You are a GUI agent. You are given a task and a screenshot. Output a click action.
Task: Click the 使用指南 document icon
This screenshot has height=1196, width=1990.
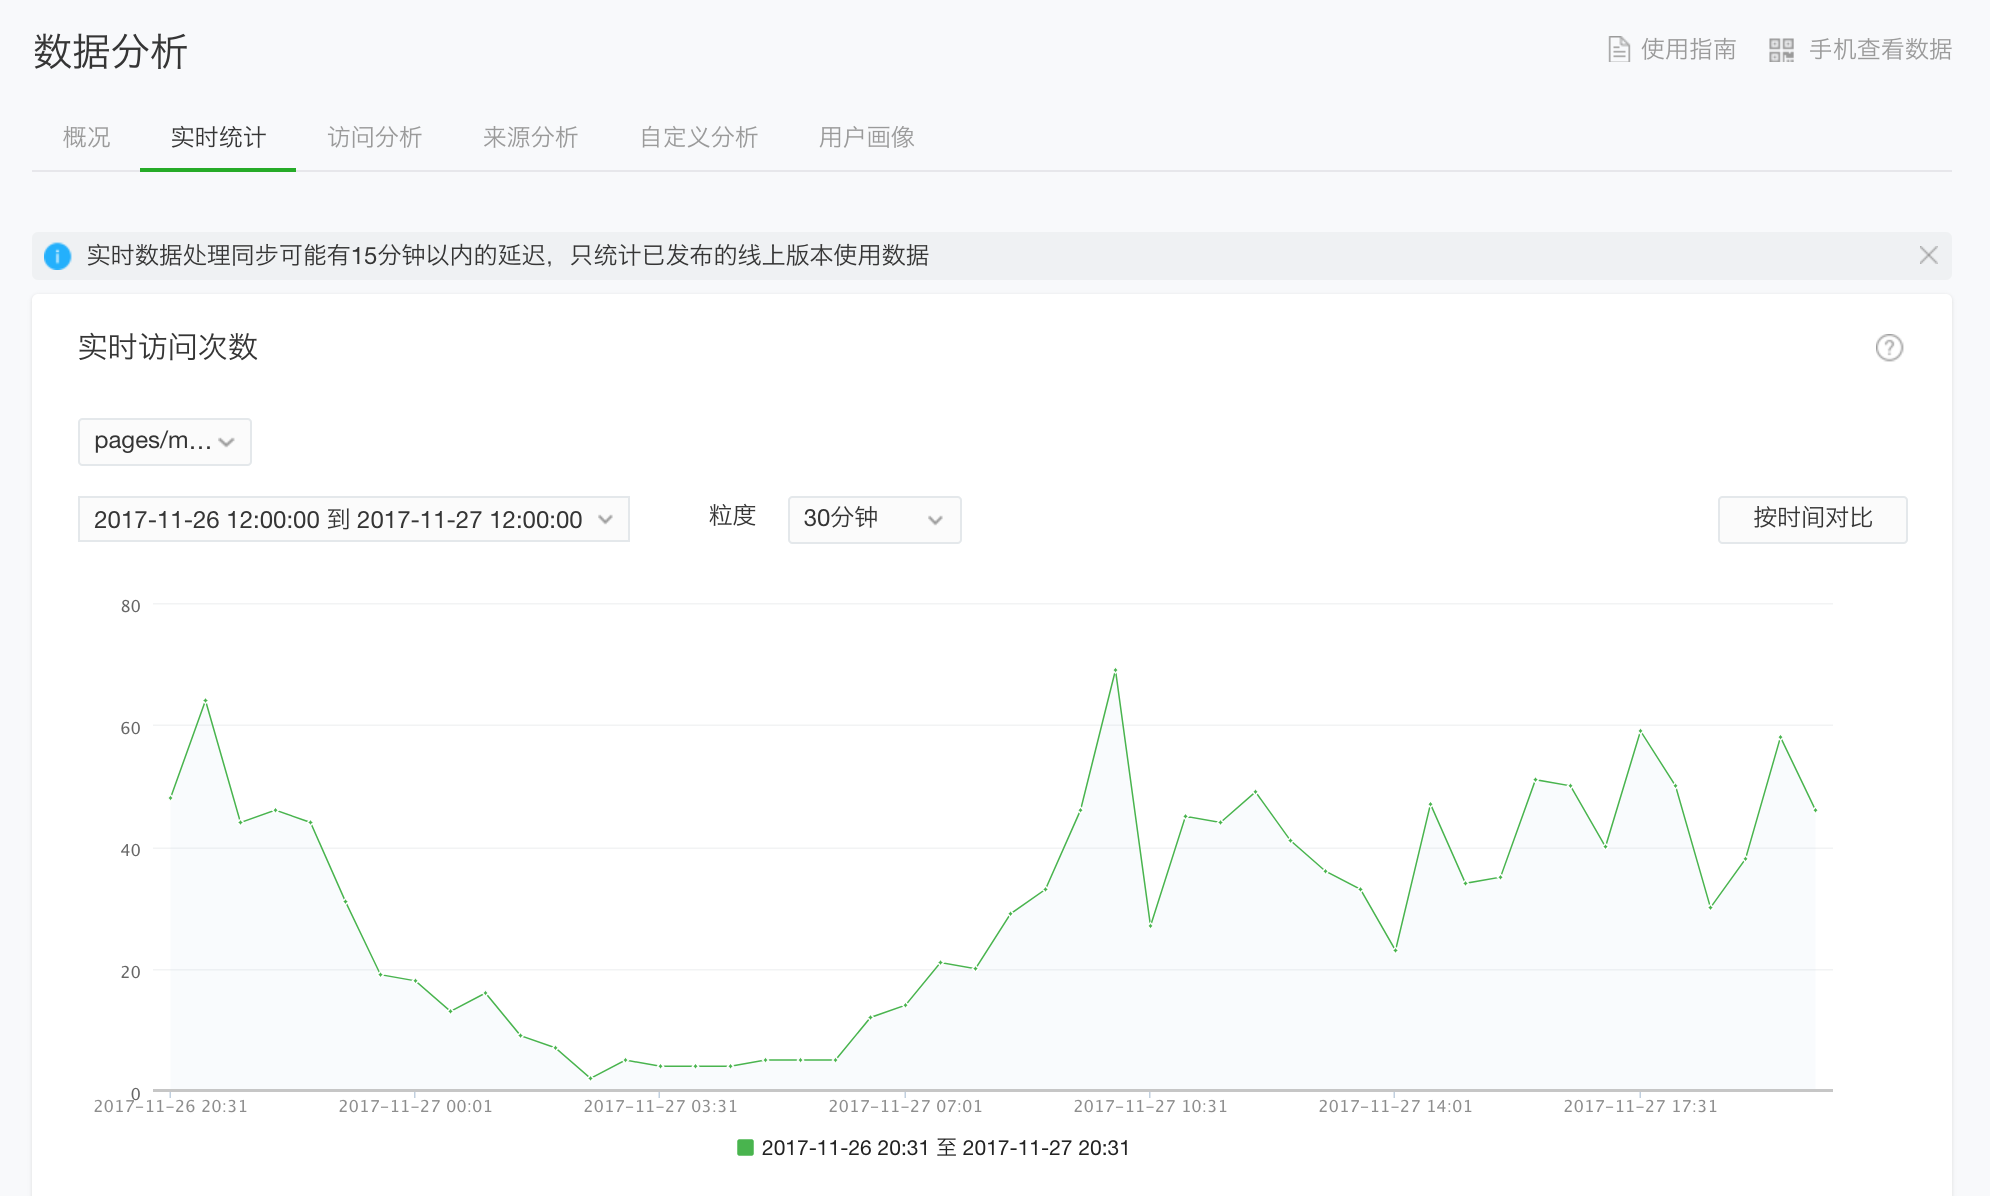click(1621, 48)
